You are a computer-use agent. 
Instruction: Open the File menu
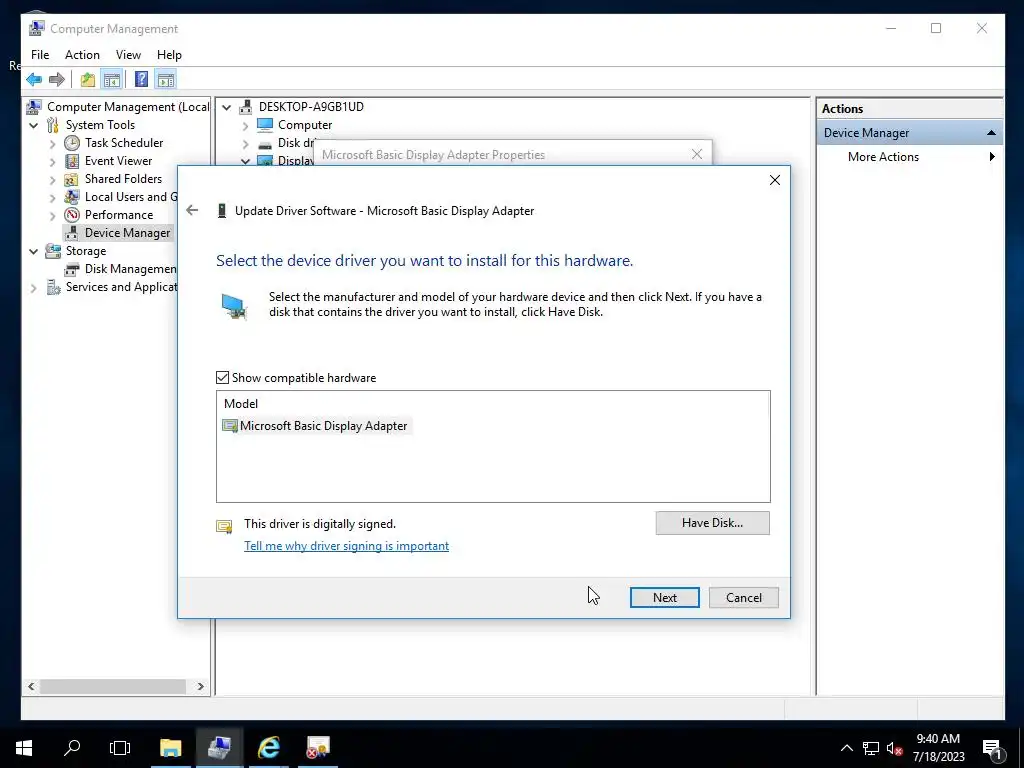click(x=40, y=55)
